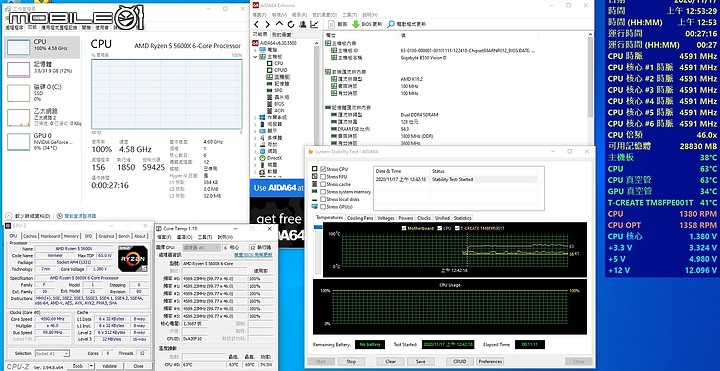Click AIDA64 toolbar user icon
720x371 pixels.
pyautogui.click(x=303, y=24)
